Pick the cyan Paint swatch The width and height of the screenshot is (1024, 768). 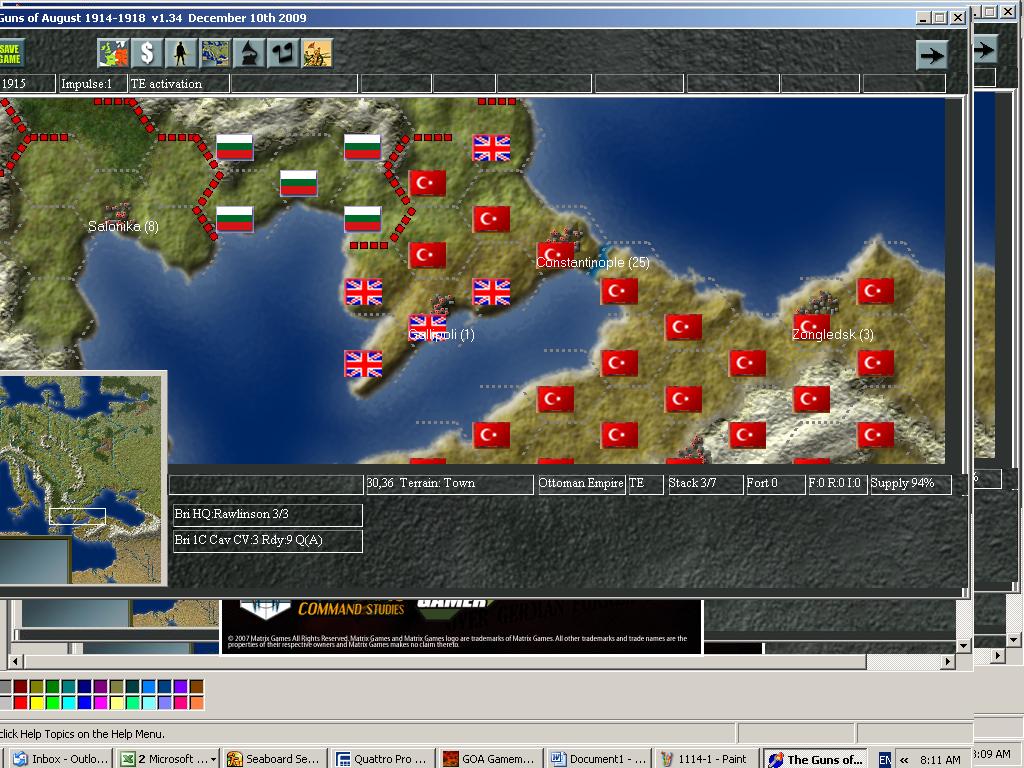[68, 703]
